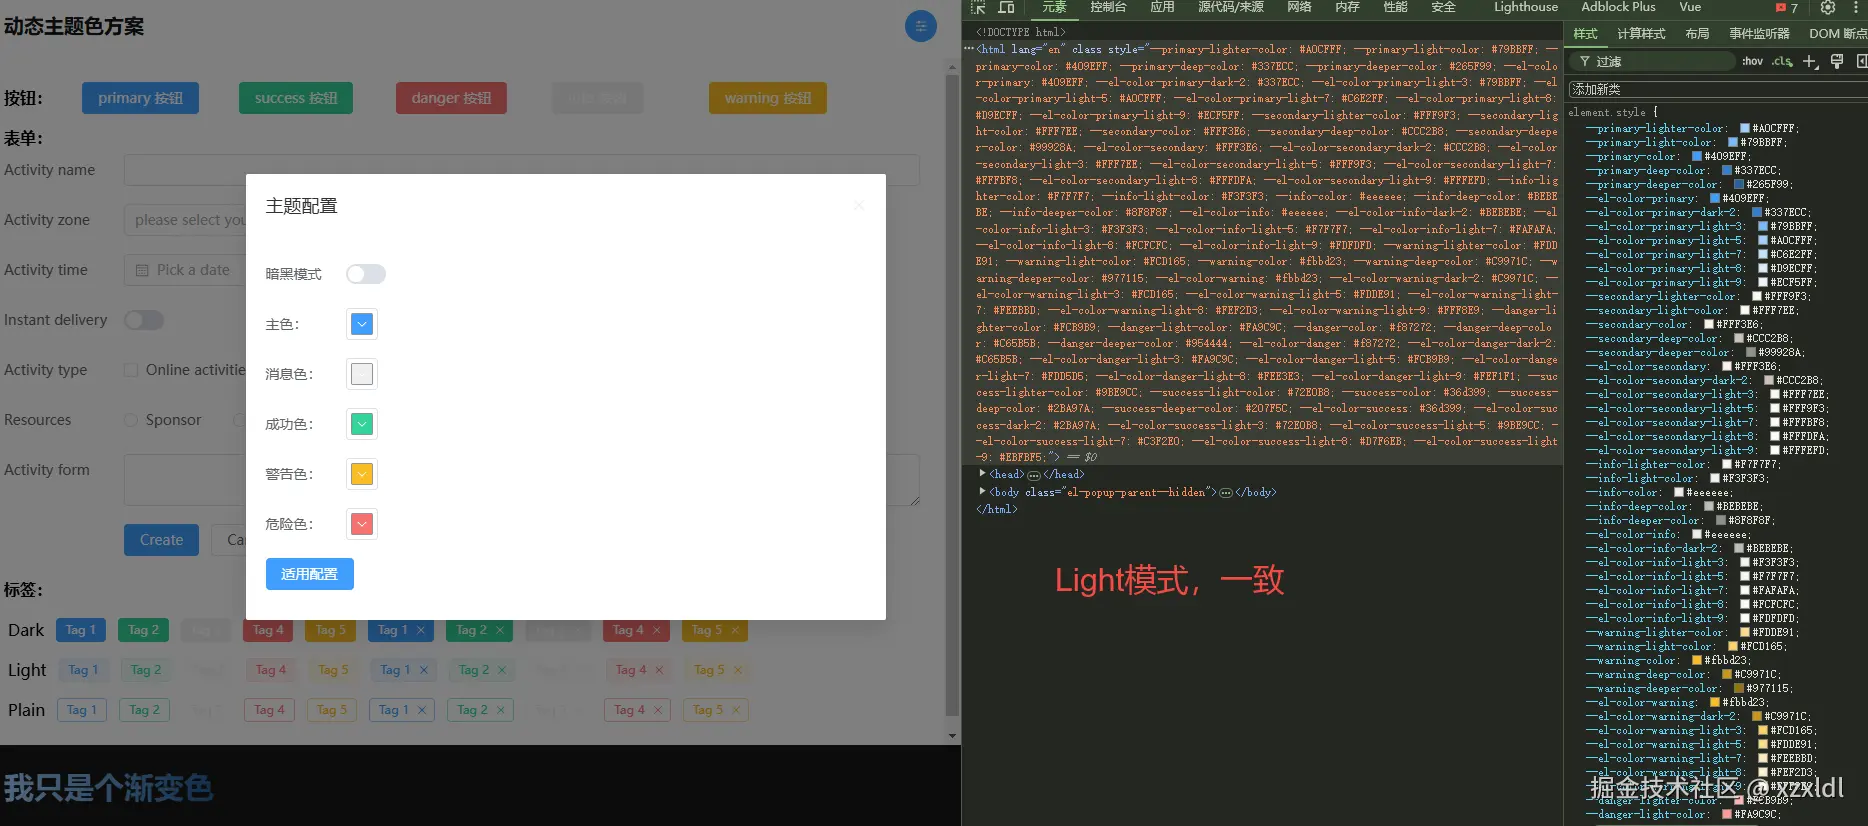Image resolution: width=1868 pixels, height=826 pixels.
Task: Click the page scrollbar down arrow
Action: pyautogui.click(x=952, y=736)
